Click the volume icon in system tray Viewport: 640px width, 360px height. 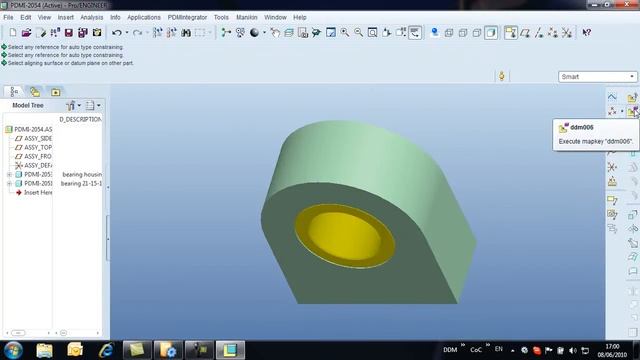(573, 350)
